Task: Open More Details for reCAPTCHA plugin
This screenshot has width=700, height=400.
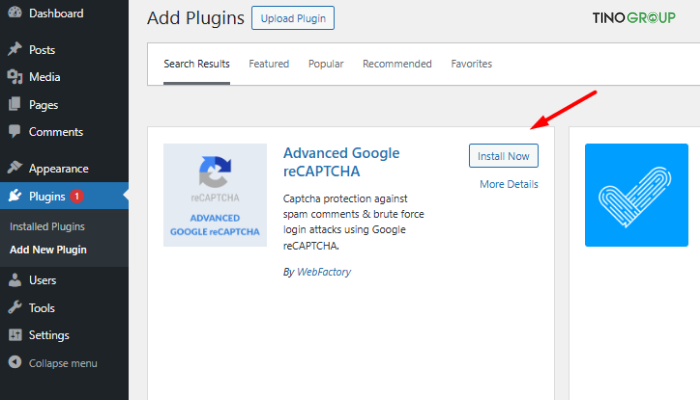Action: (509, 184)
